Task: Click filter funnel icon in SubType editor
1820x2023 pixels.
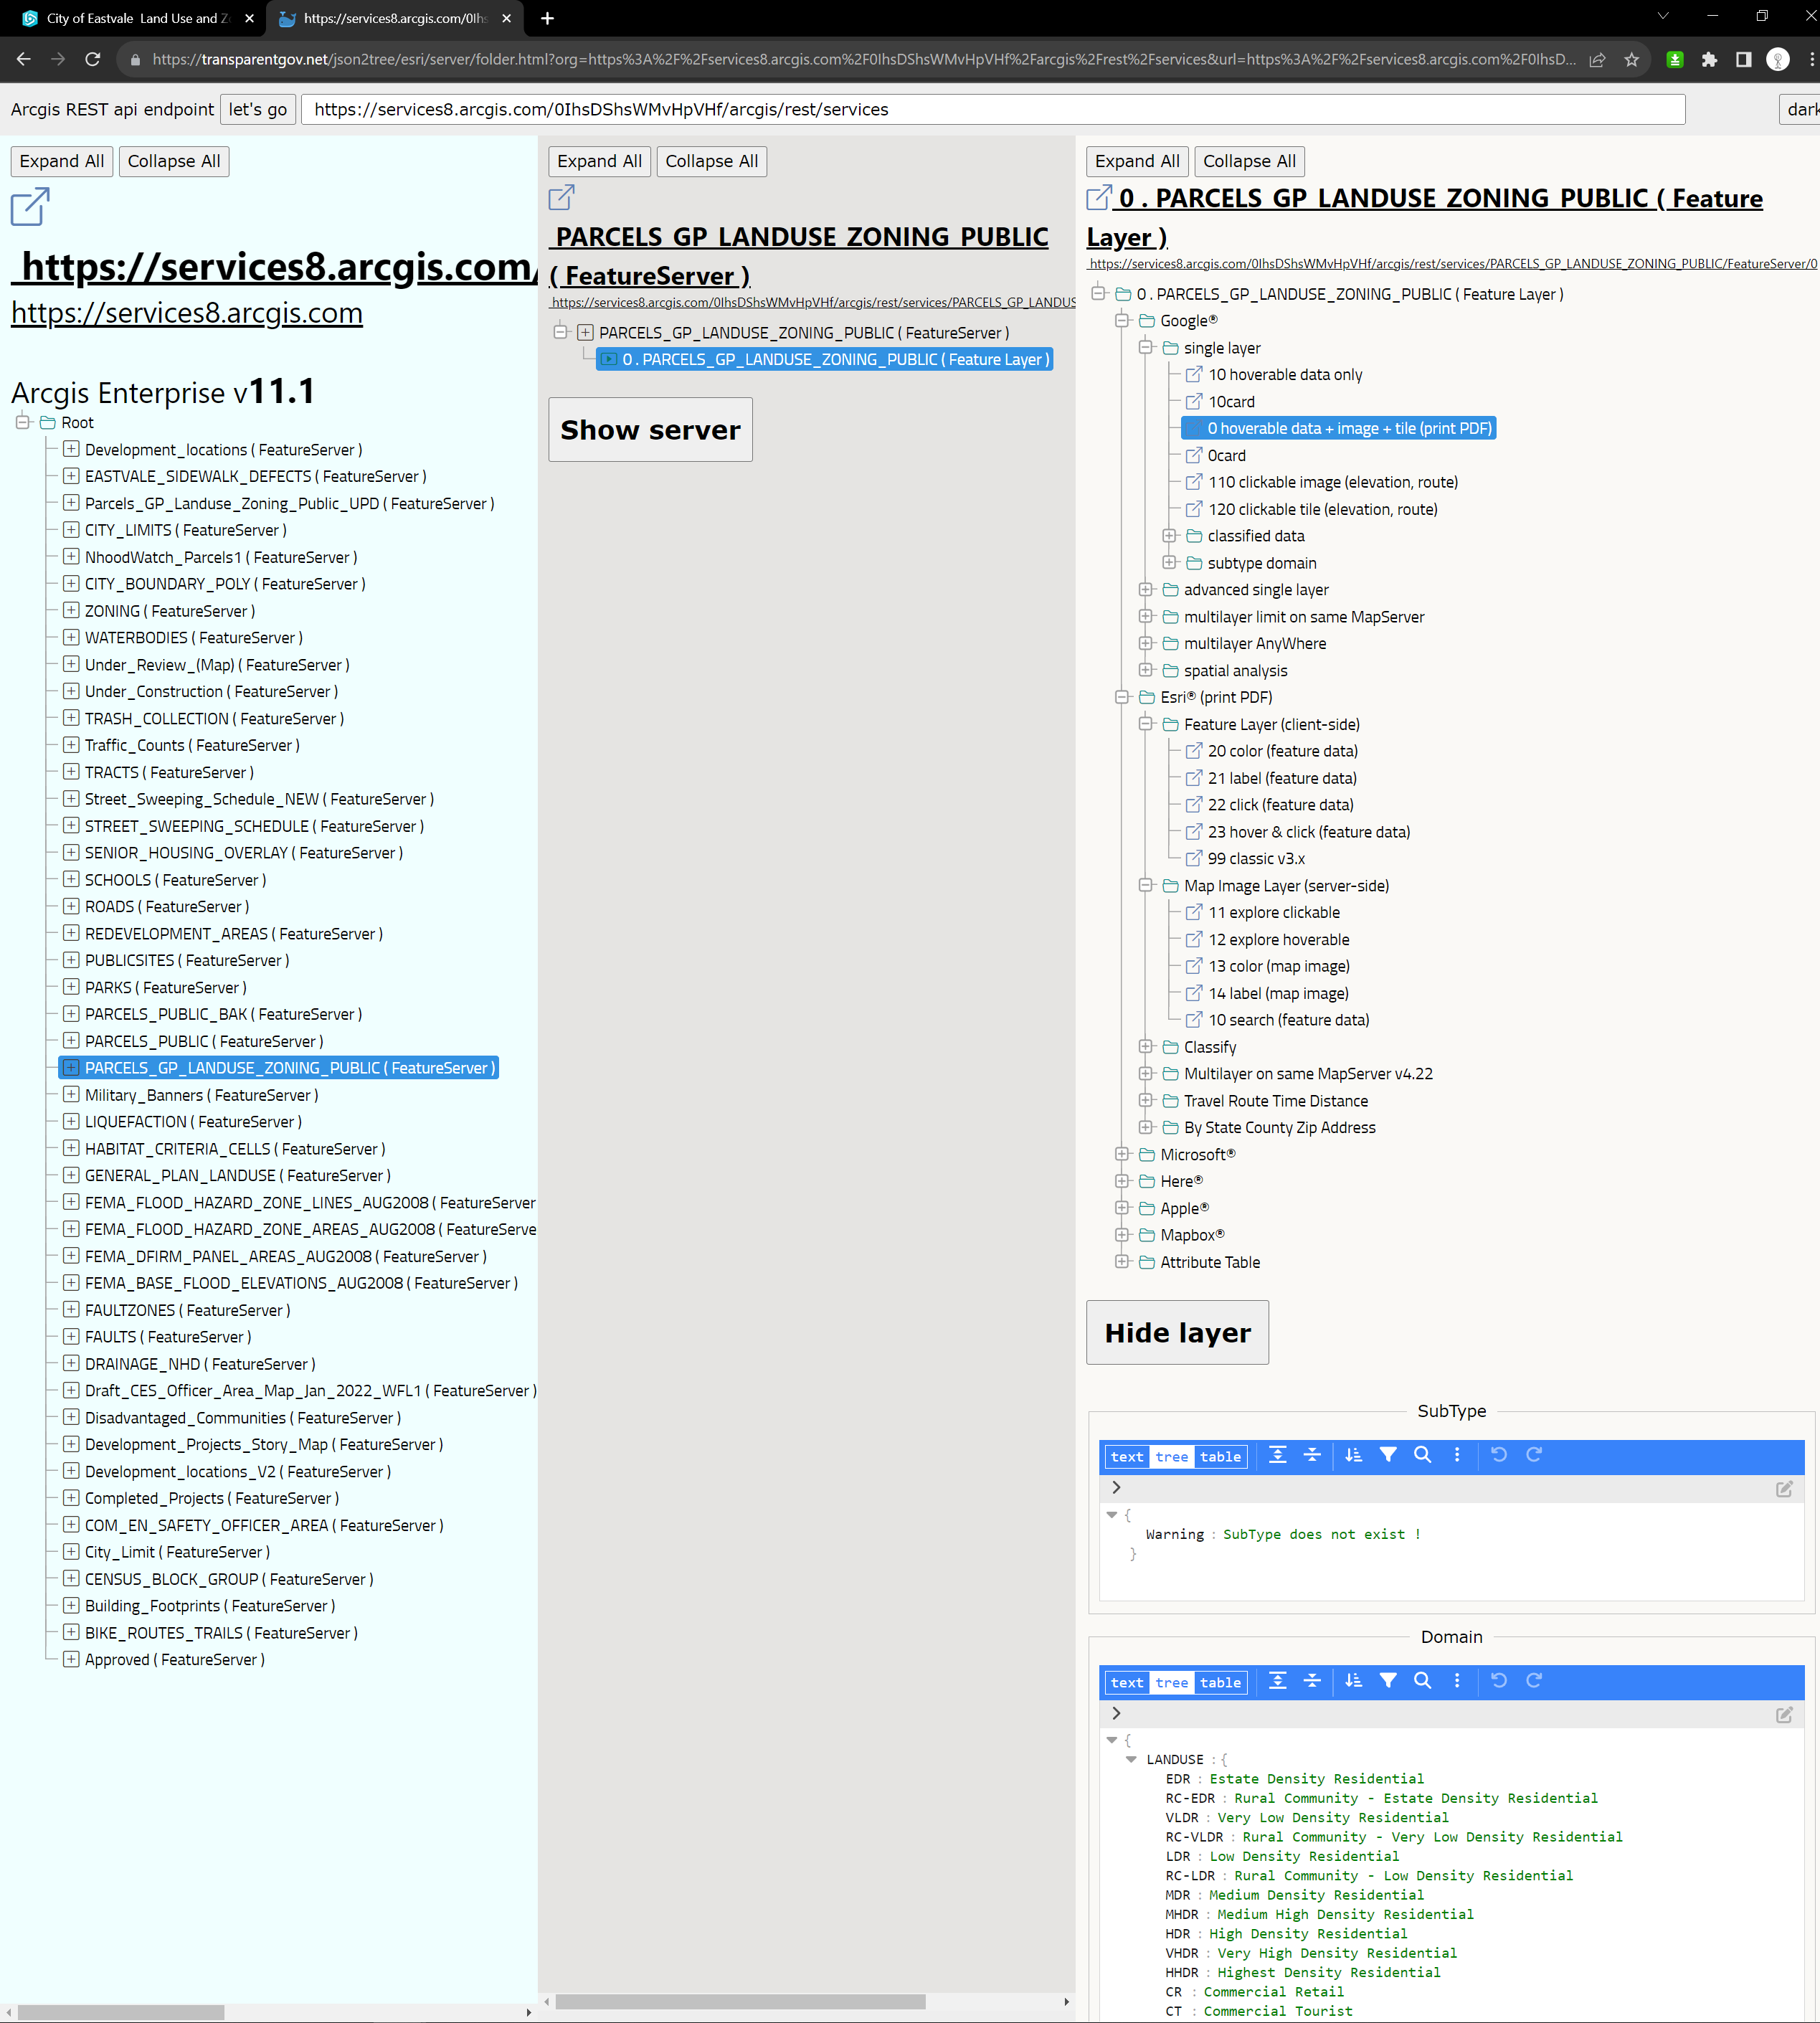Action: click(x=1388, y=1455)
